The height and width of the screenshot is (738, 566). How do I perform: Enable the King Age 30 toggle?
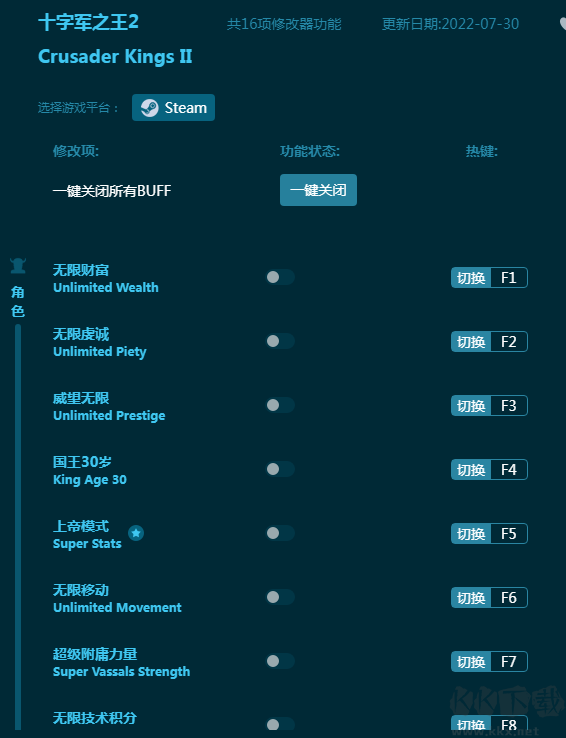pyautogui.click(x=280, y=469)
